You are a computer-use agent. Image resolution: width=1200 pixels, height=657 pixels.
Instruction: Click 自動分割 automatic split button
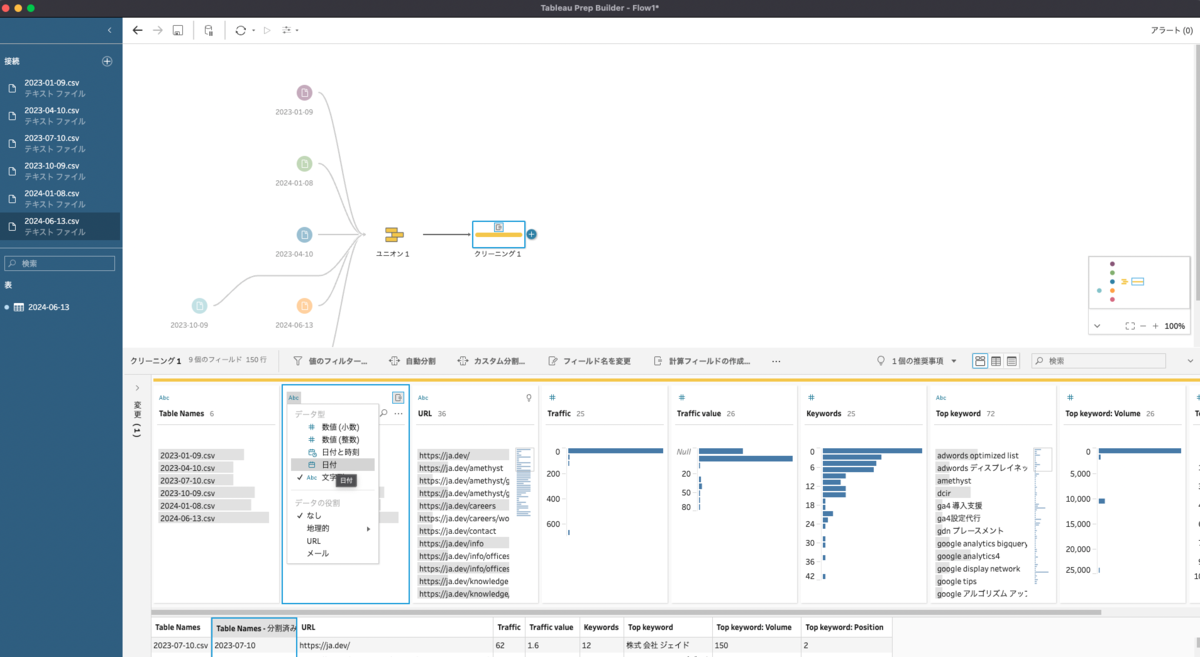click(x=412, y=361)
